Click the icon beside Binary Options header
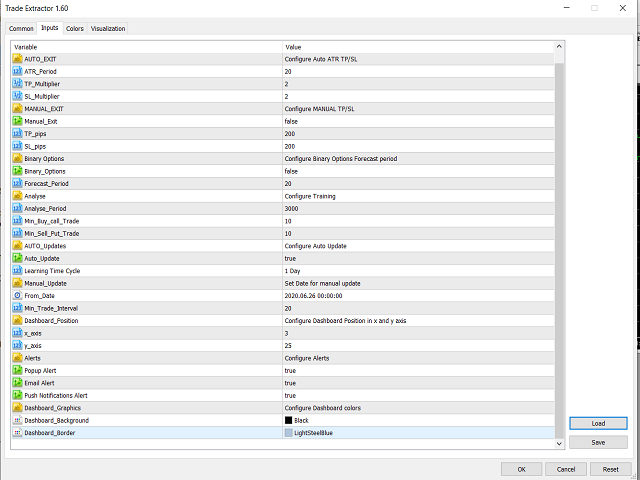Viewport: 640px width, 480px height. (x=17, y=159)
